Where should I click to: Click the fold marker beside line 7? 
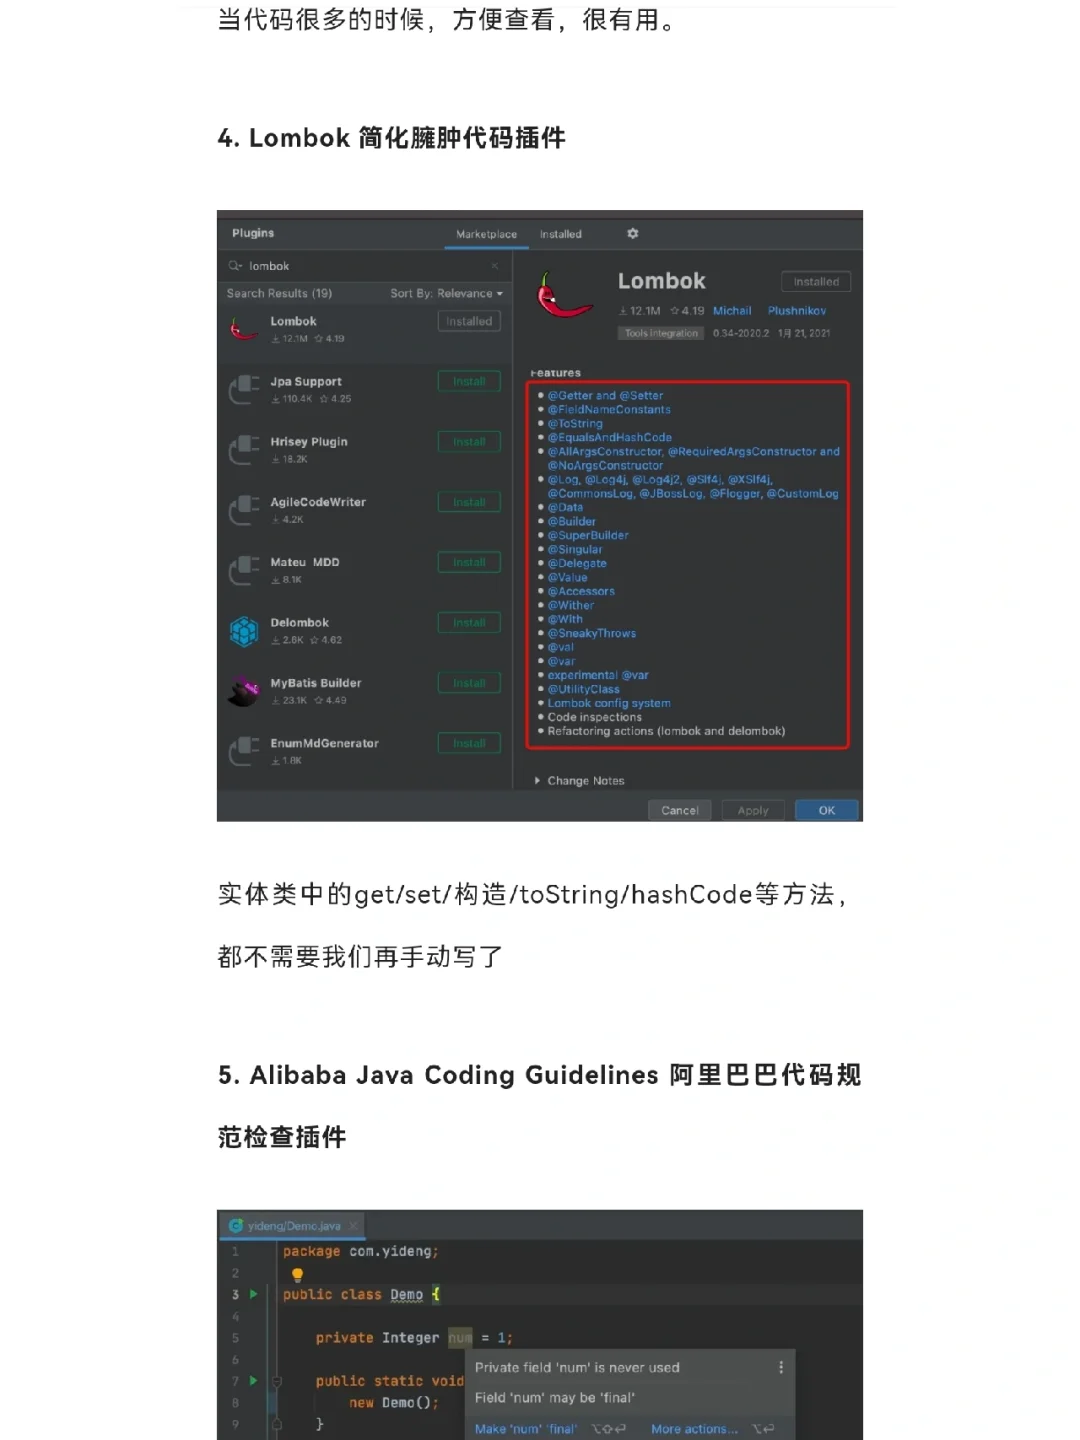[277, 1381]
